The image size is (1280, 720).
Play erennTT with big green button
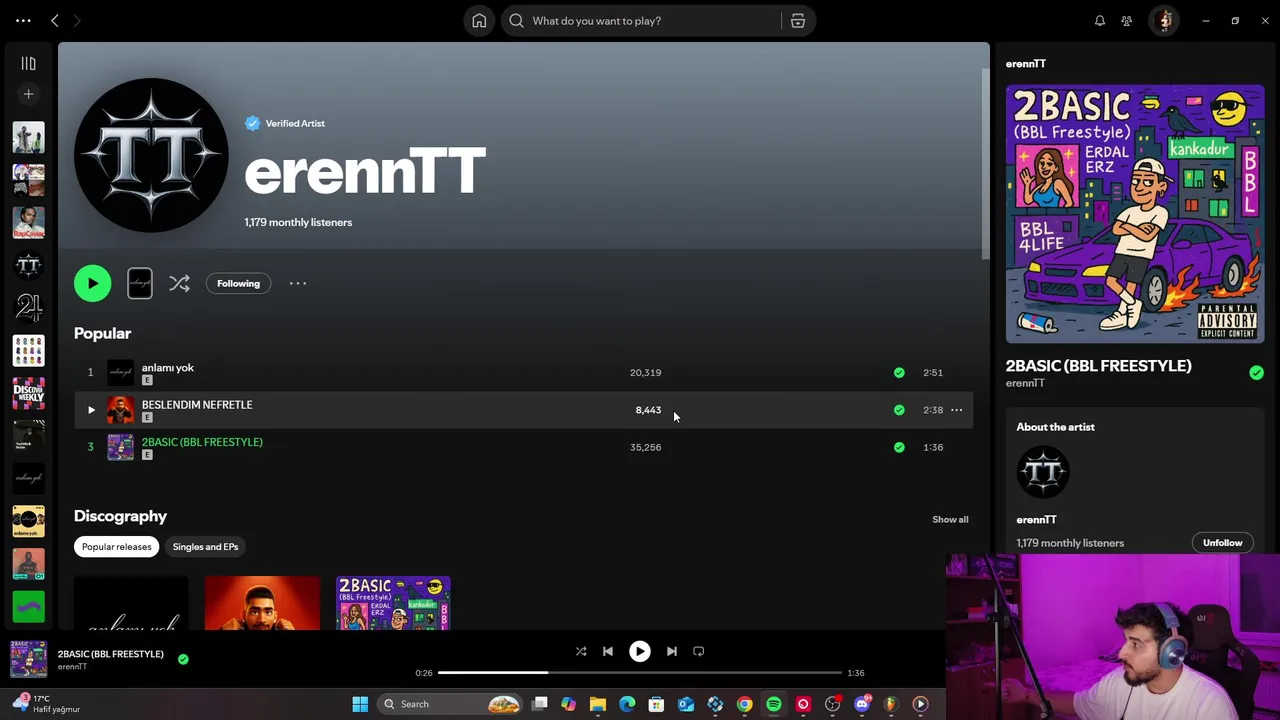93,283
